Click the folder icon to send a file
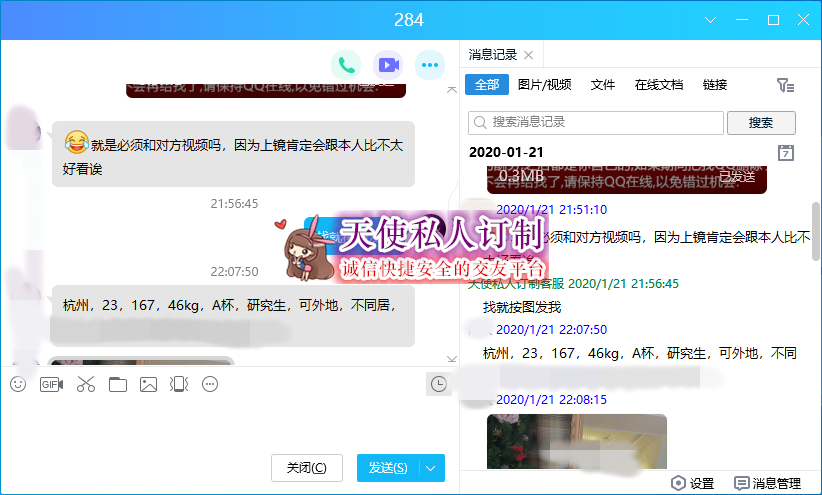This screenshot has height=495, width=822. 118,384
